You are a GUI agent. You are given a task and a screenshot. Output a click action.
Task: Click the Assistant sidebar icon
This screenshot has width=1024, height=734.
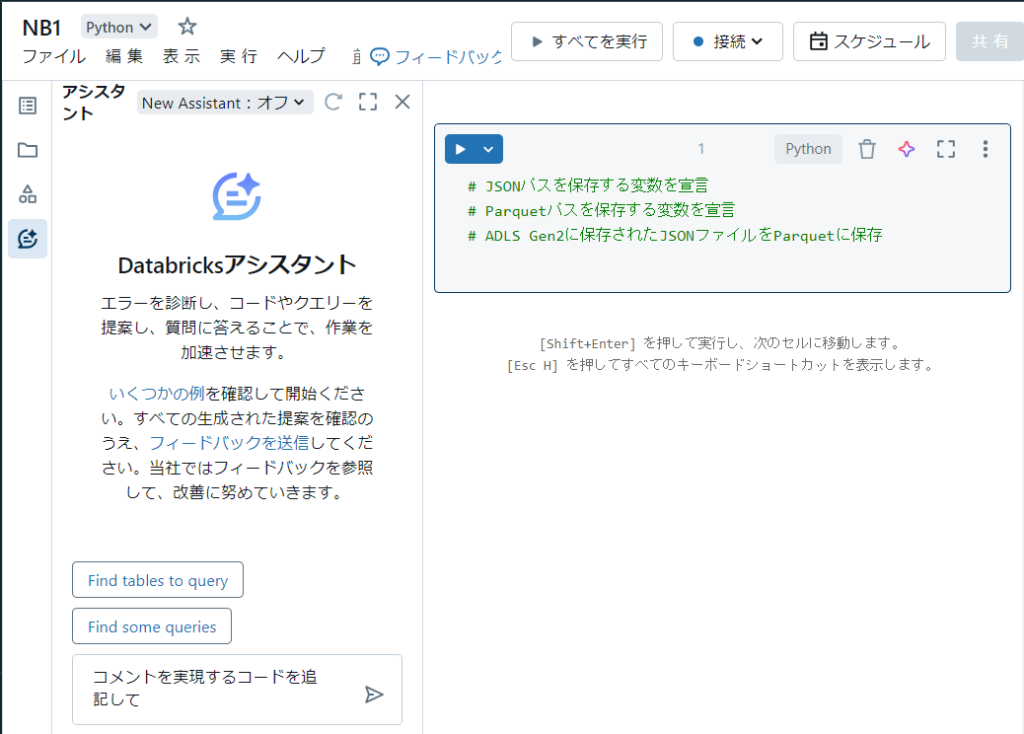click(28, 239)
